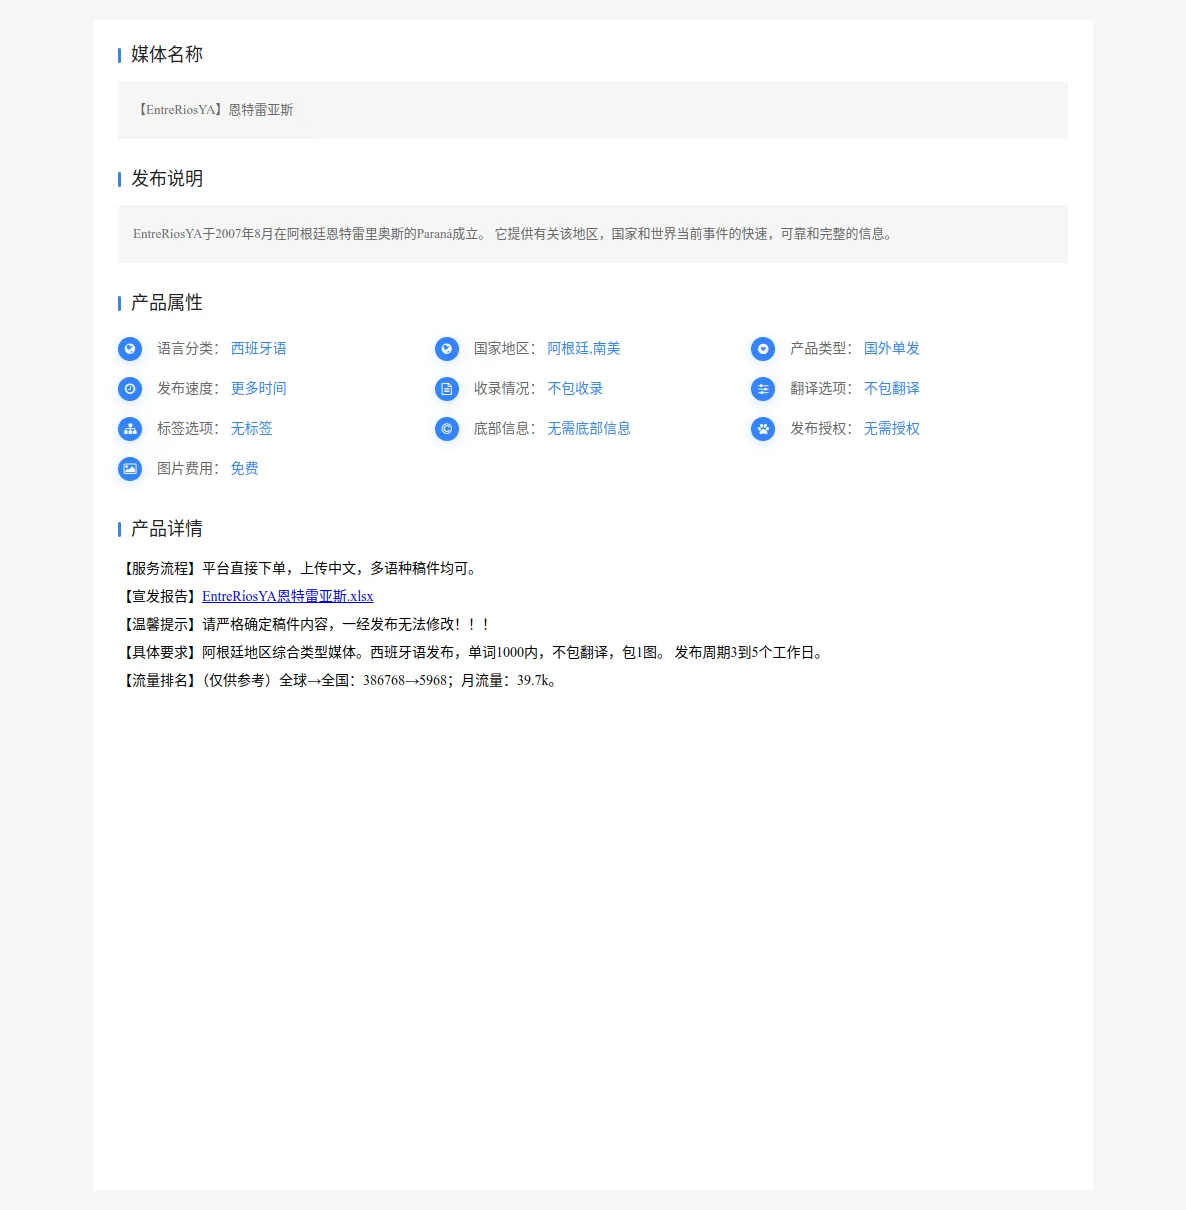The width and height of the screenshot is (1186, 1210).
Task: Click the 翻译选项 label
Action: click(821, 389)
